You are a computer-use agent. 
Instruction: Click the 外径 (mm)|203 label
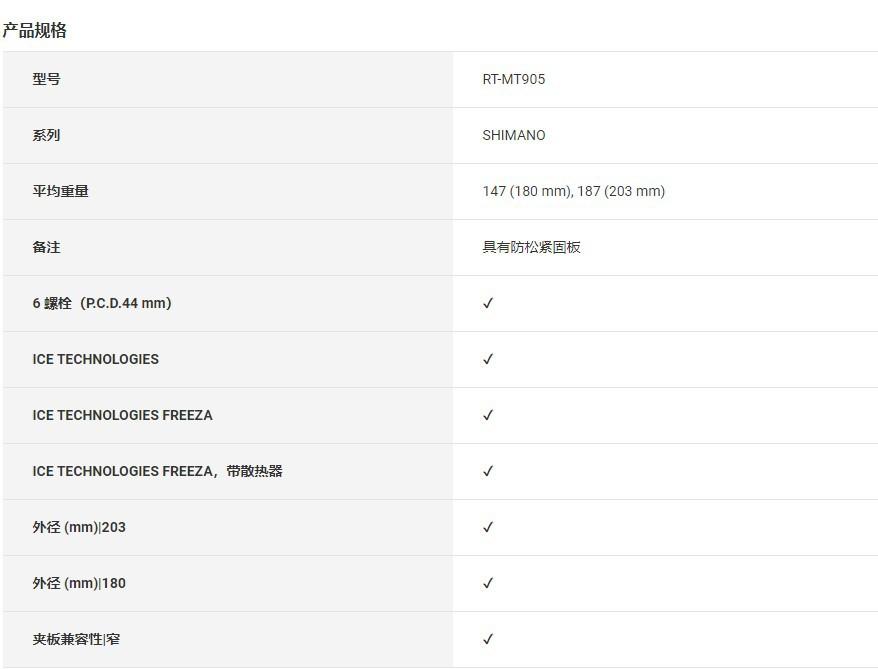coord(79,527)
